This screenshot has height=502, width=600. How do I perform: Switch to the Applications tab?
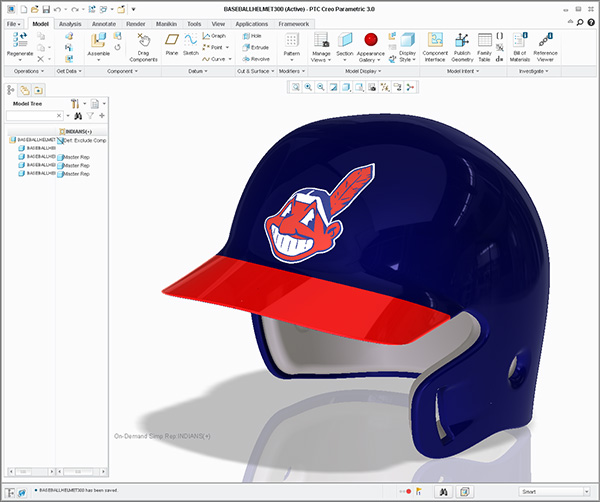[251, 24]
